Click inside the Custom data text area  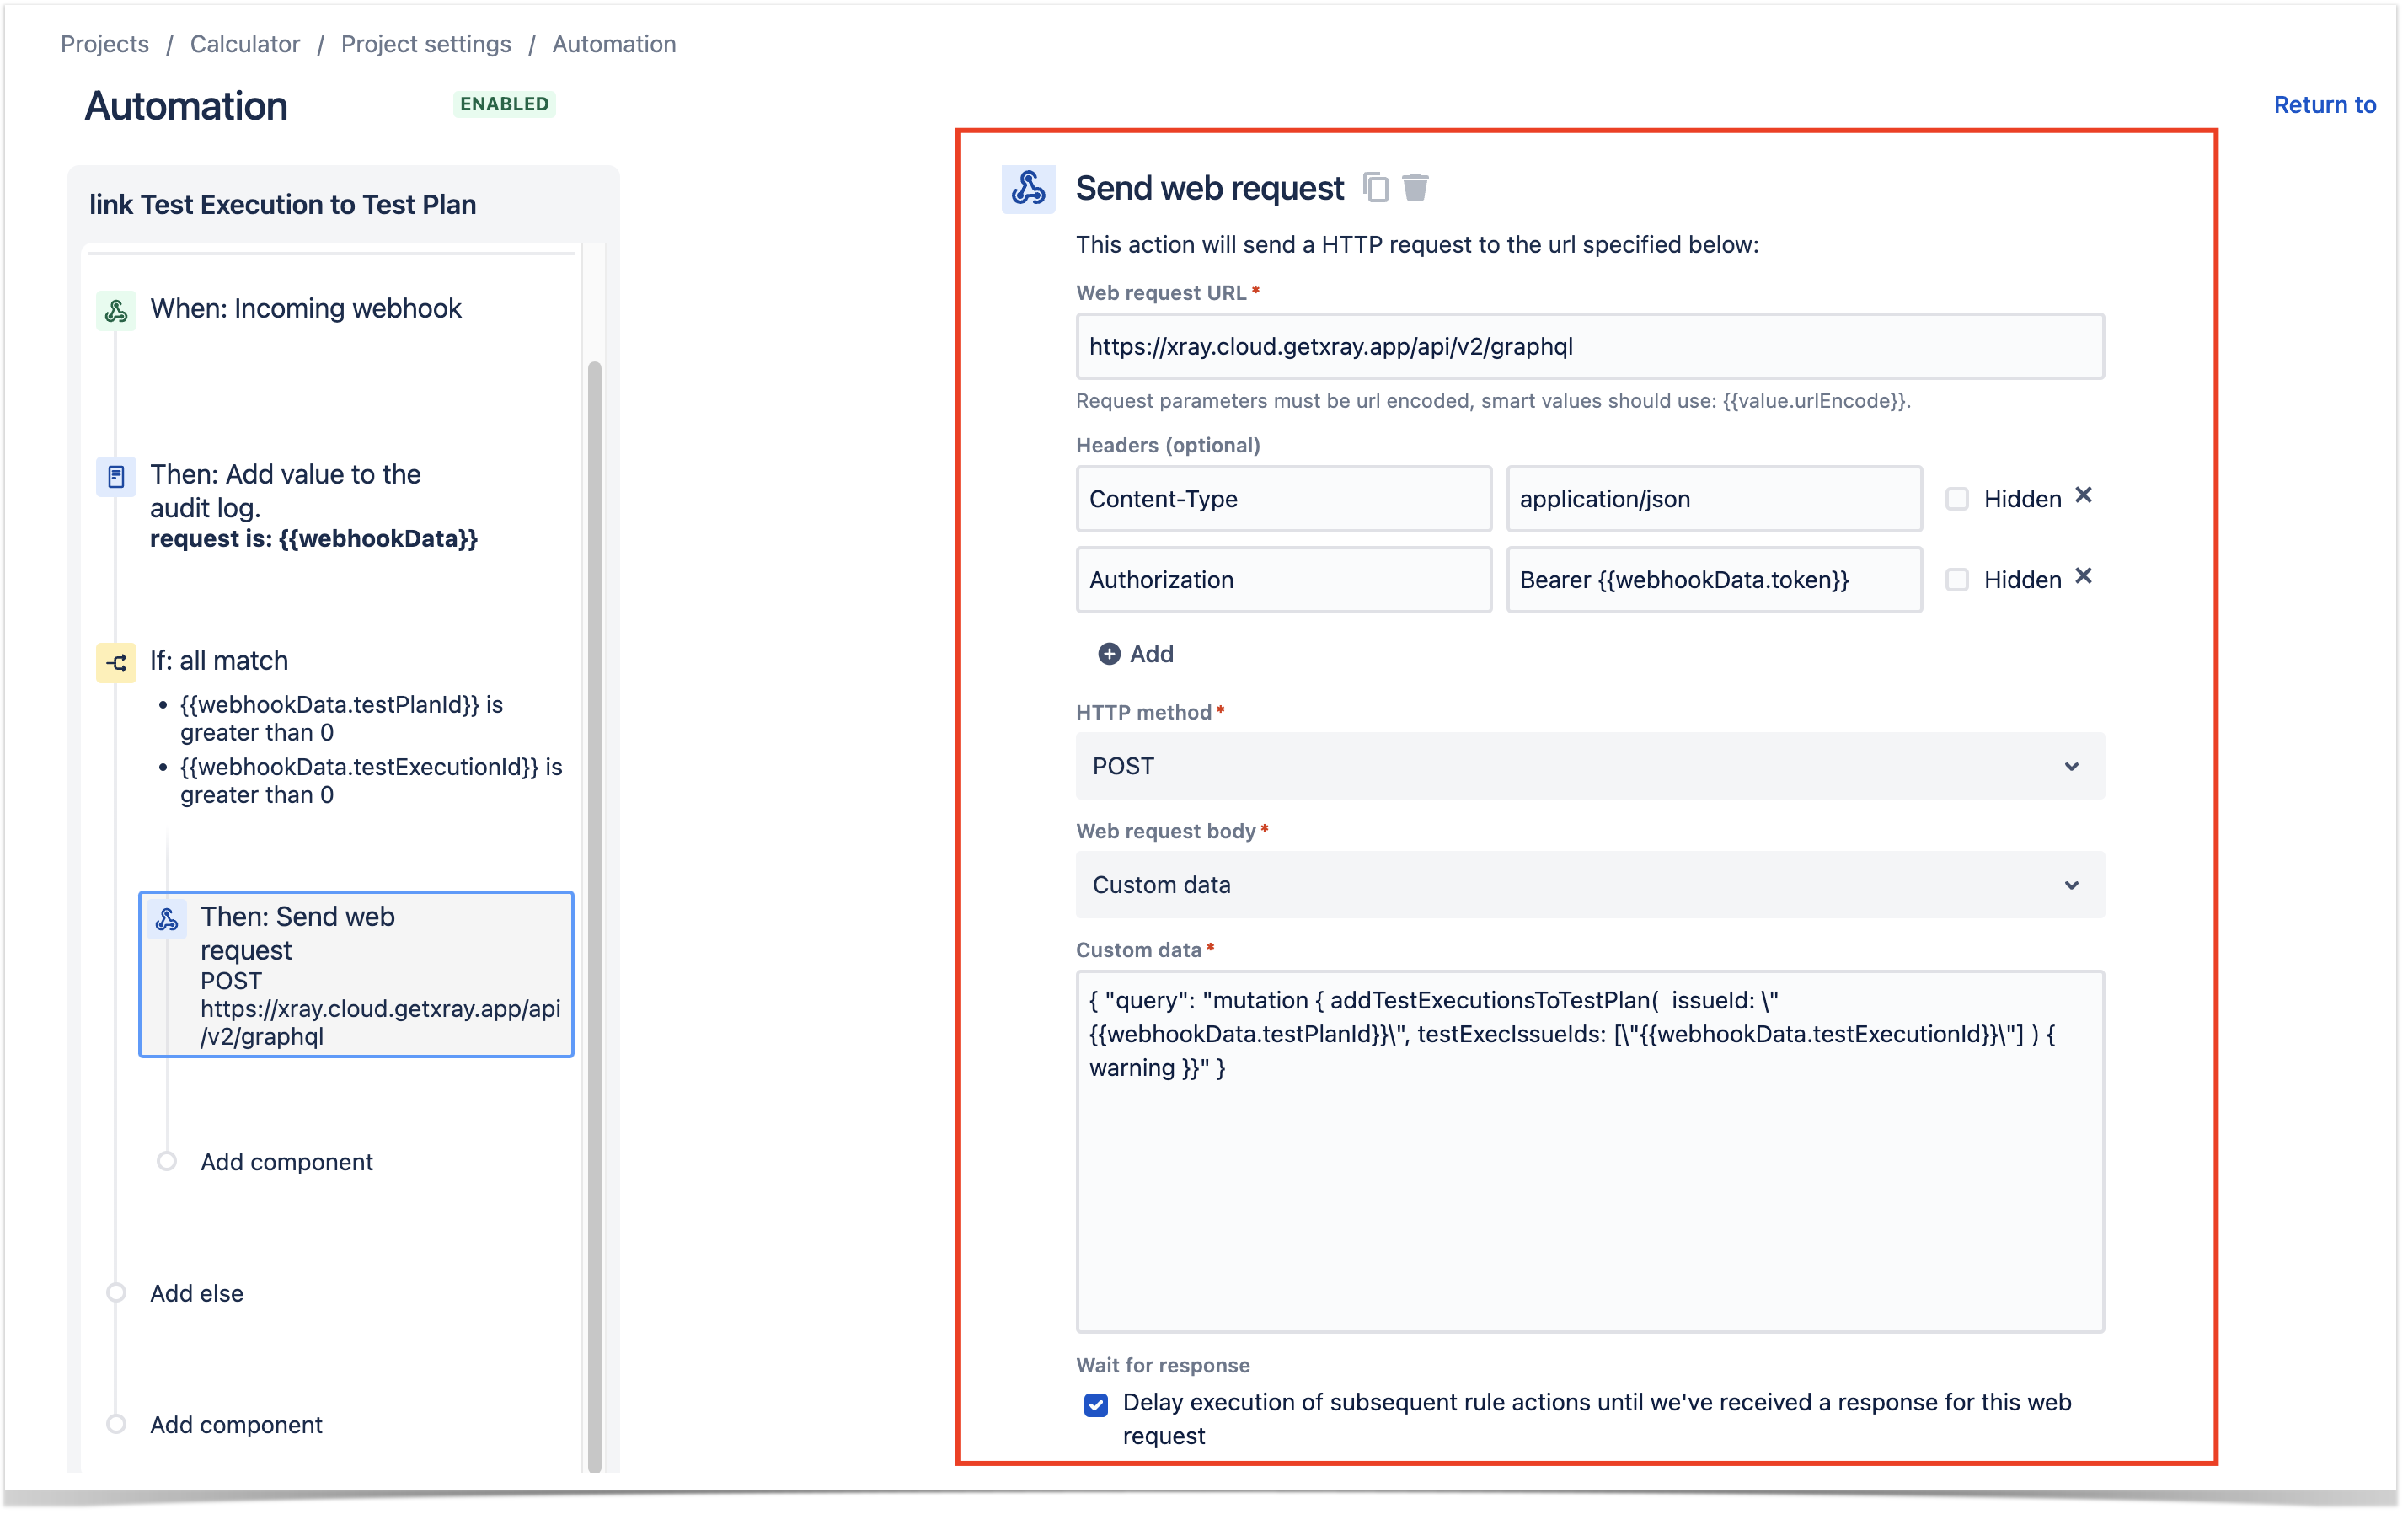[1590, 1152]
